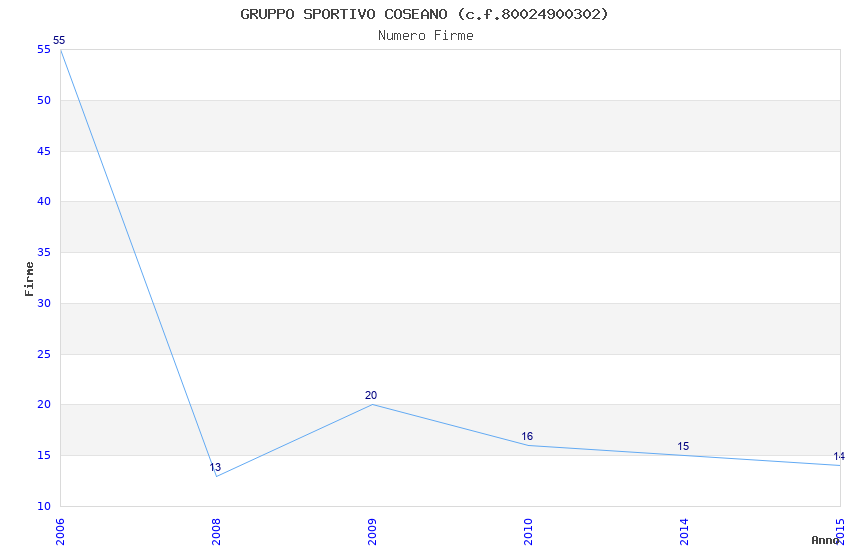Click the x-axis year 2006

[60, 532]
